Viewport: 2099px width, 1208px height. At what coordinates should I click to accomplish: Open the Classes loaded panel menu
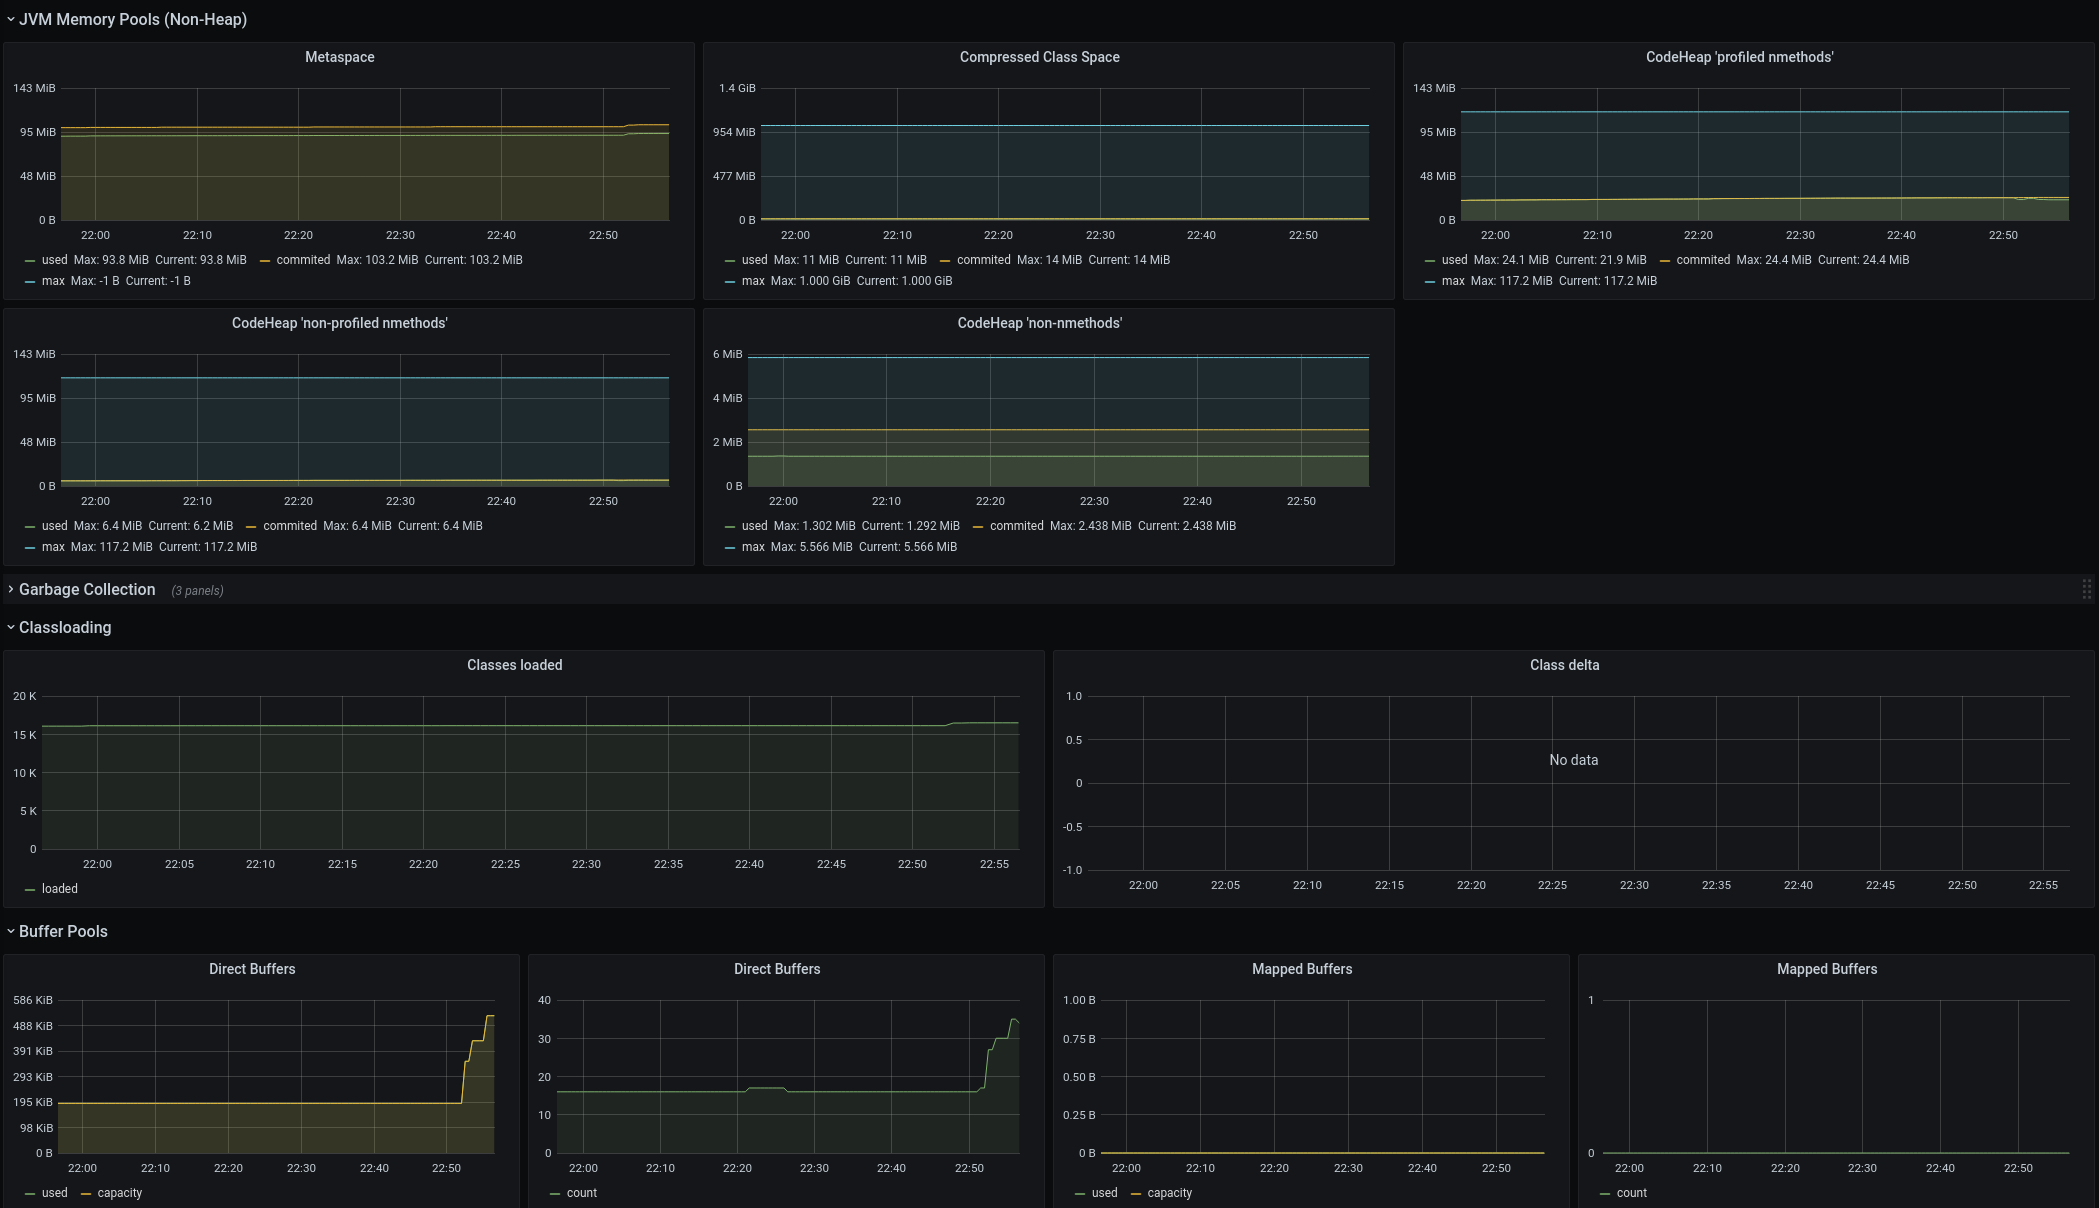tap(514, 664)
